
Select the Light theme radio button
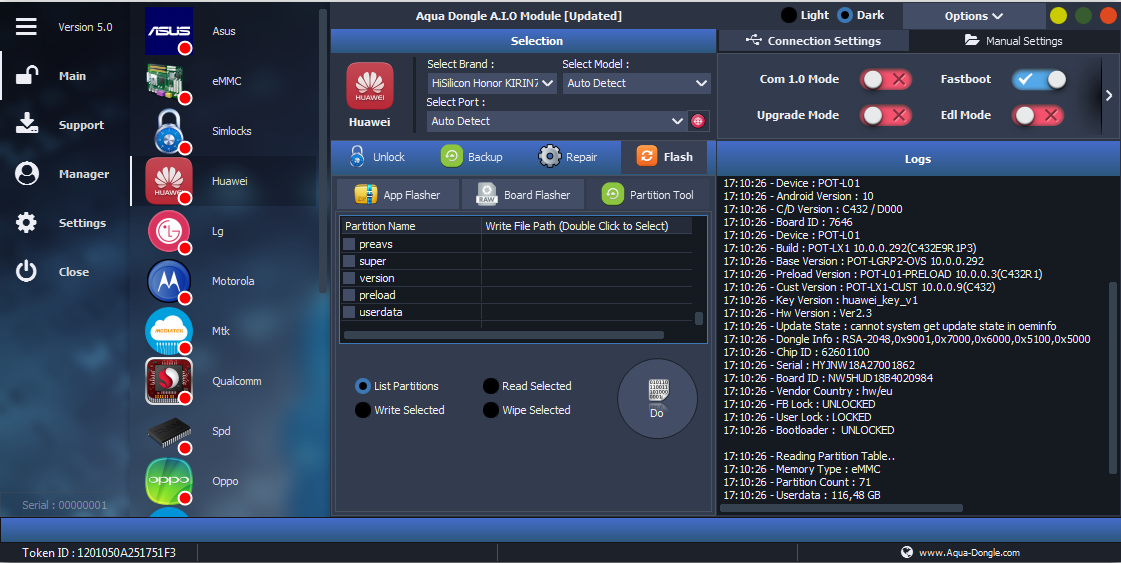click(x=789, y=15)
